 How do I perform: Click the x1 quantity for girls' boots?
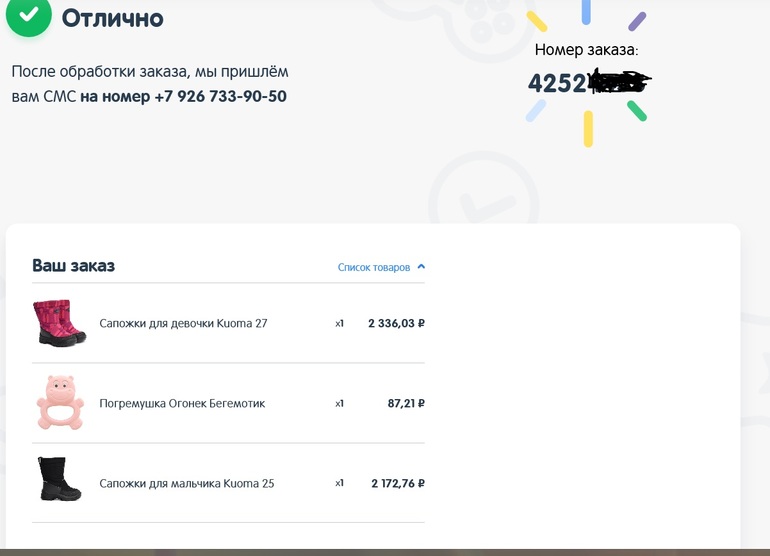[x=339, y=324]
